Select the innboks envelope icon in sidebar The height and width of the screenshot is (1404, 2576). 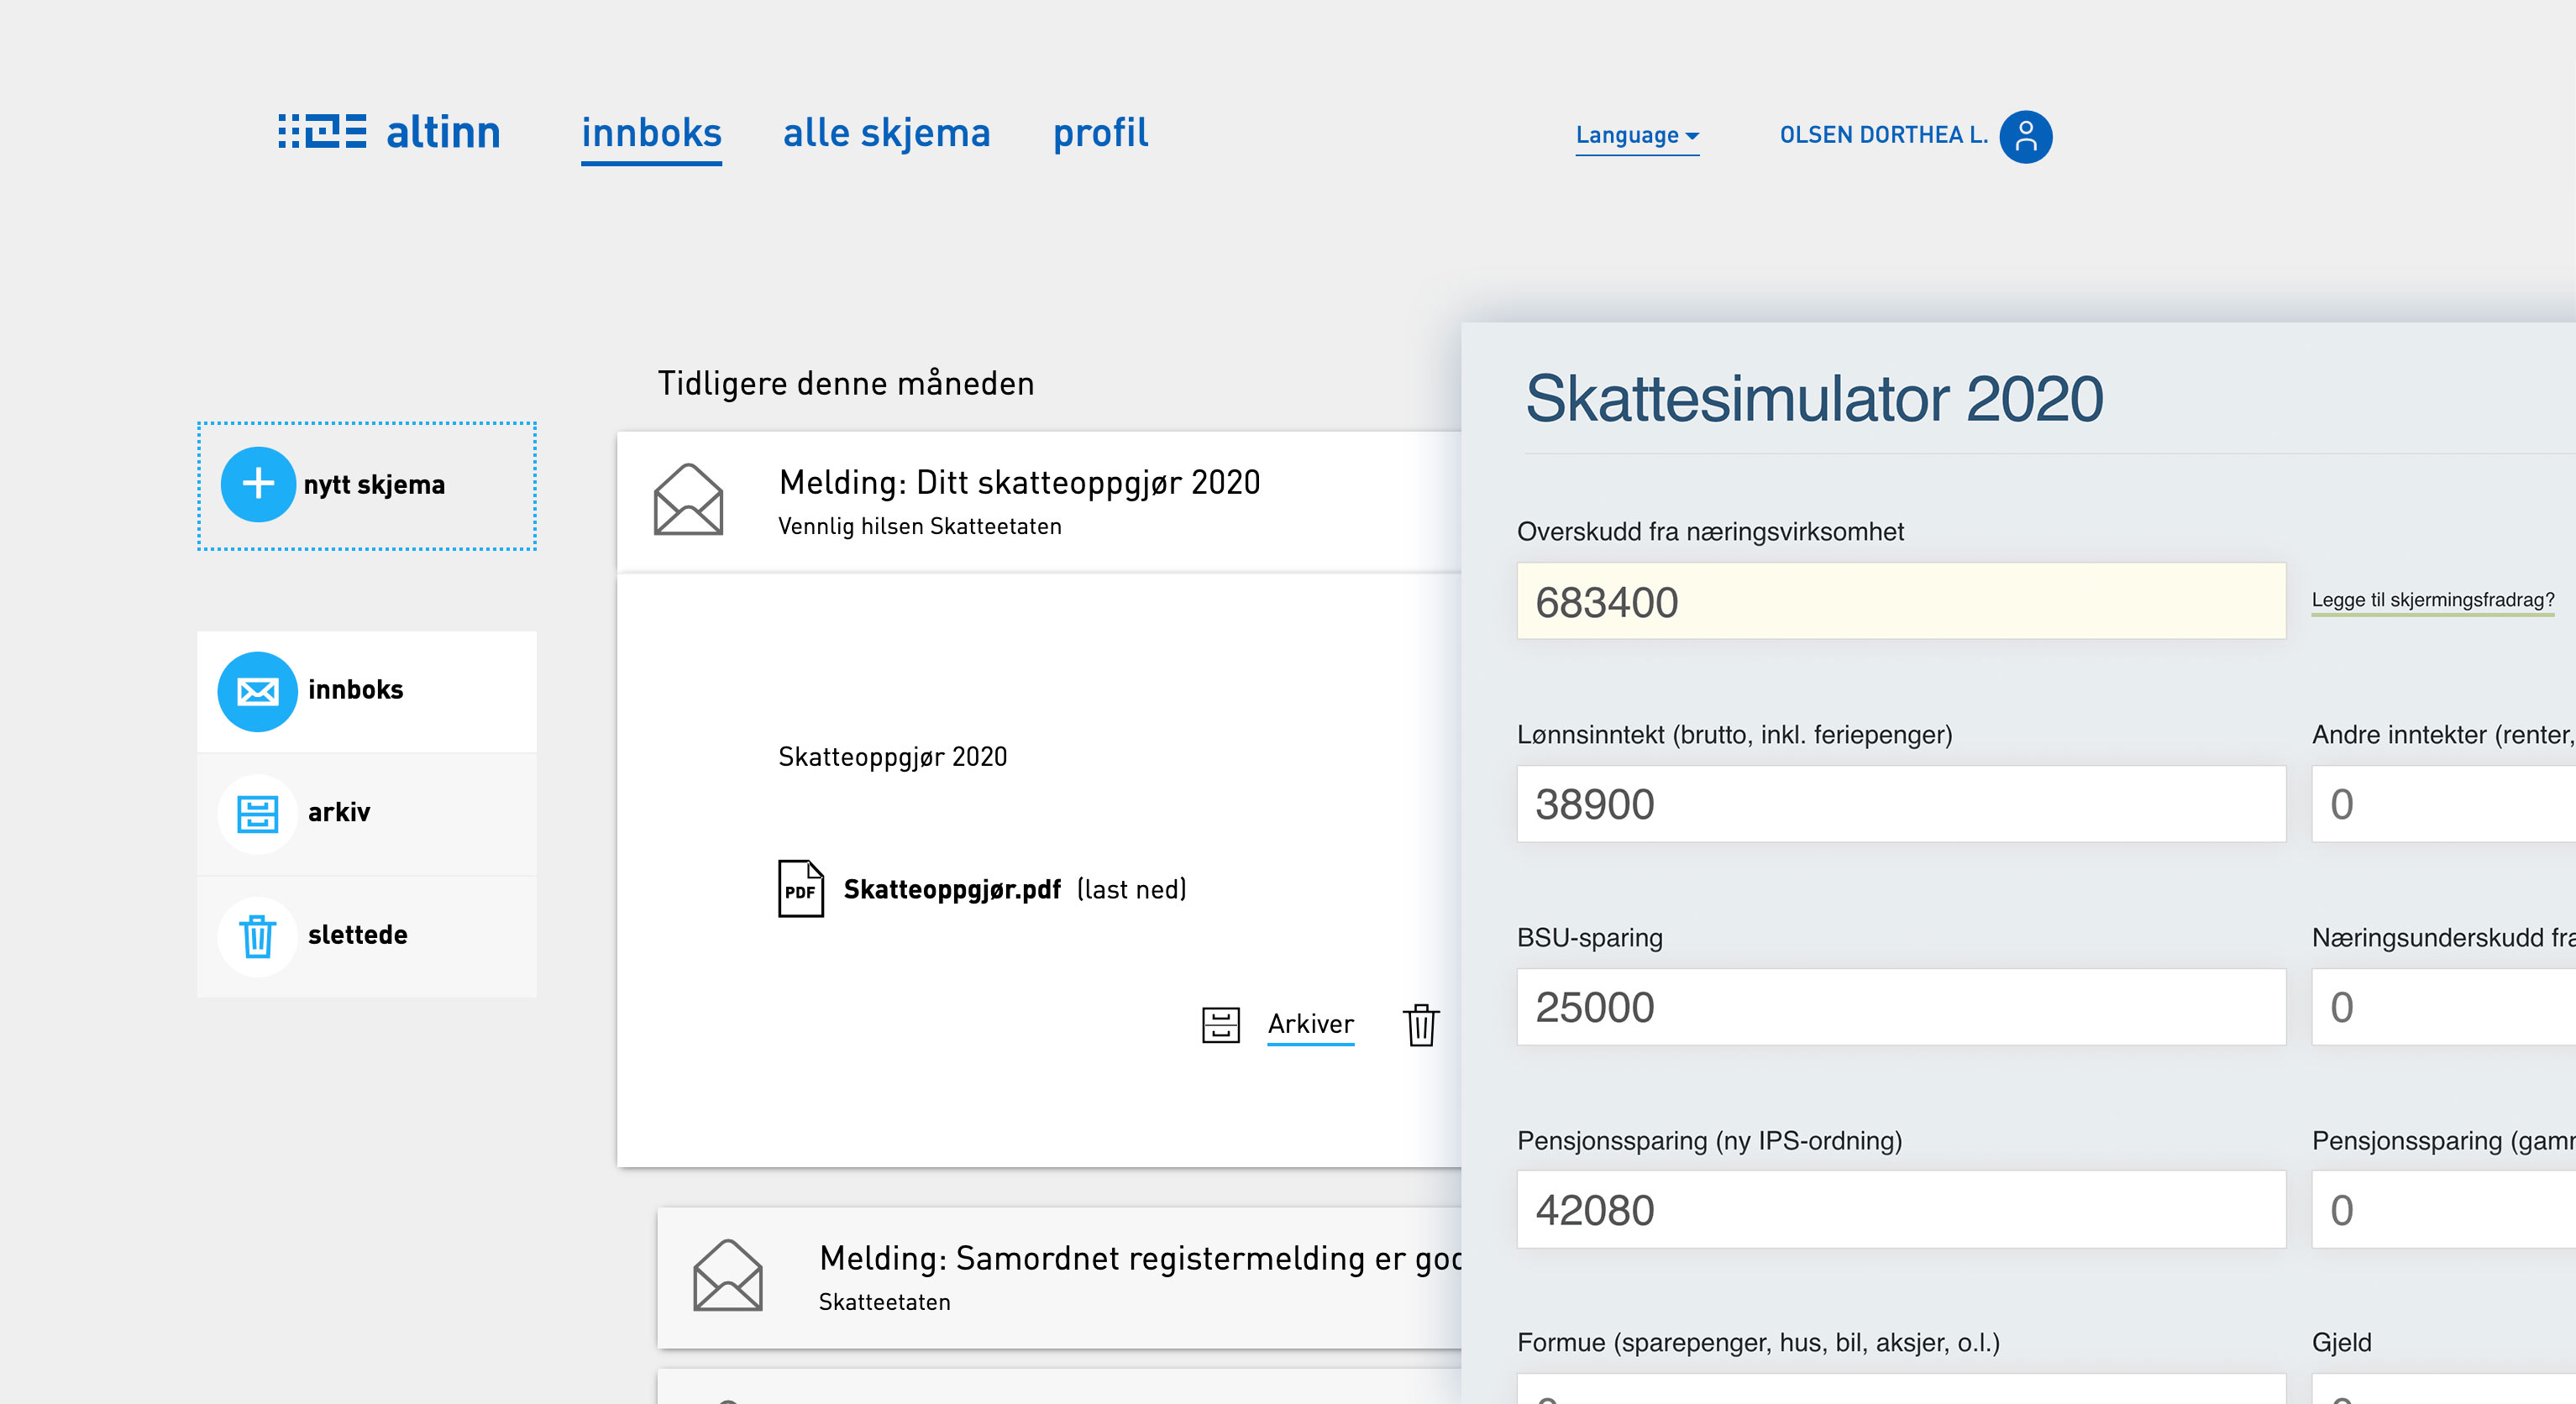click(258, 690)
